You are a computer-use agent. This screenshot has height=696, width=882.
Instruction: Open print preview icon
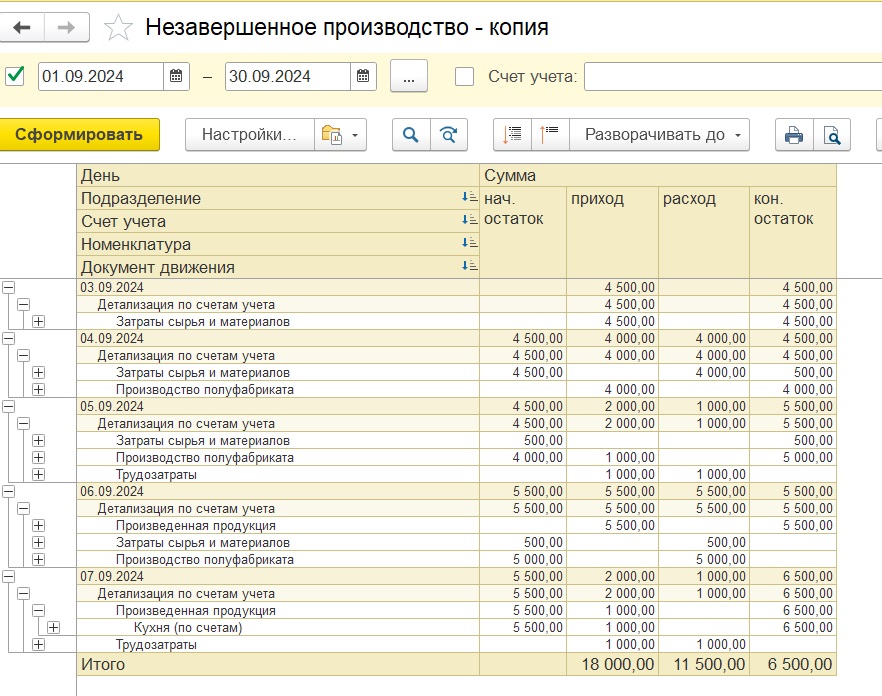coord(832,134)
